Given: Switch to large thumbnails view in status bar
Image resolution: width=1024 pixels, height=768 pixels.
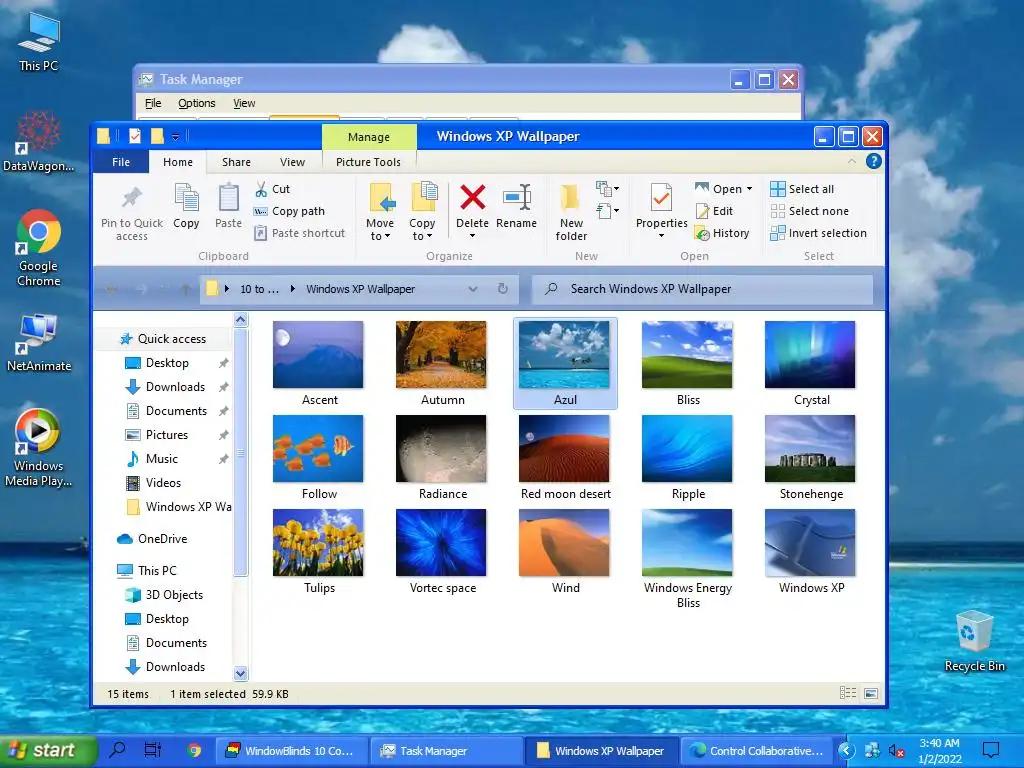Looking at the screenshot, I should (871, 693).
